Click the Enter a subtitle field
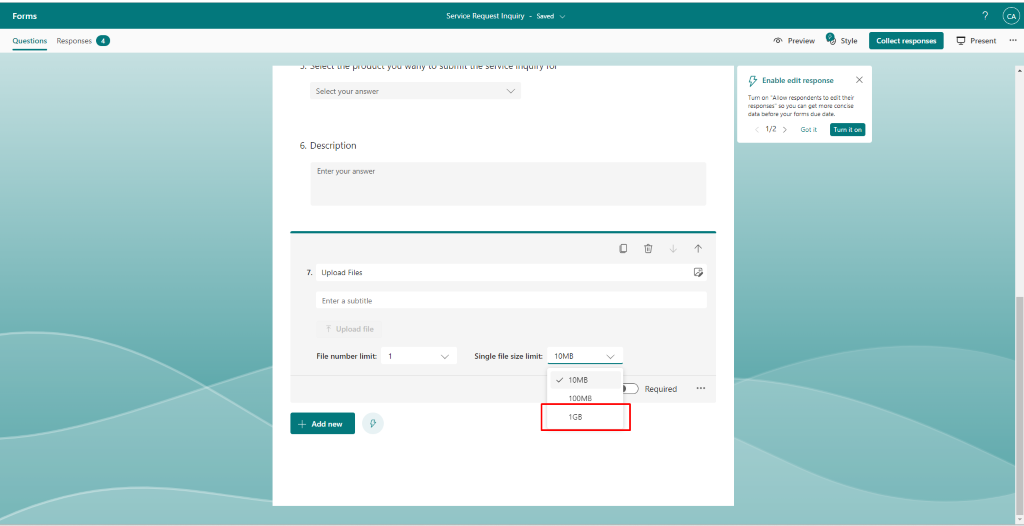Image resolution: width=1024 pixels, height=526 pixels. pos(510,300)
